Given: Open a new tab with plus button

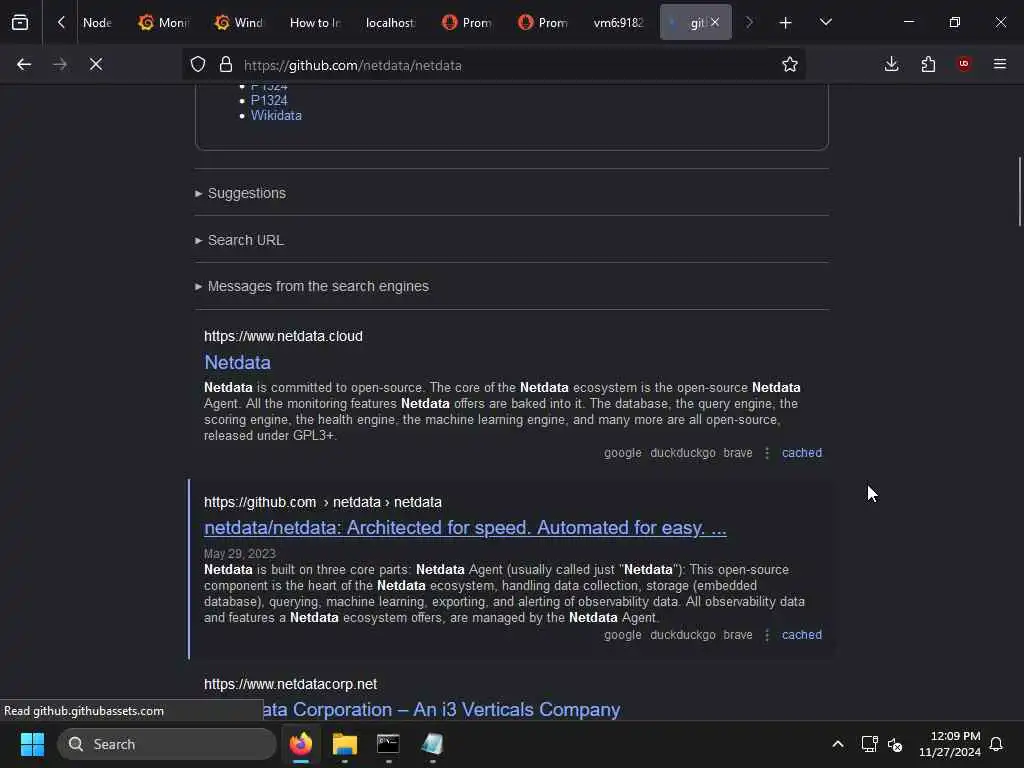Looking at the screenshot, I should pyautogui.click(x=786, y=23).
